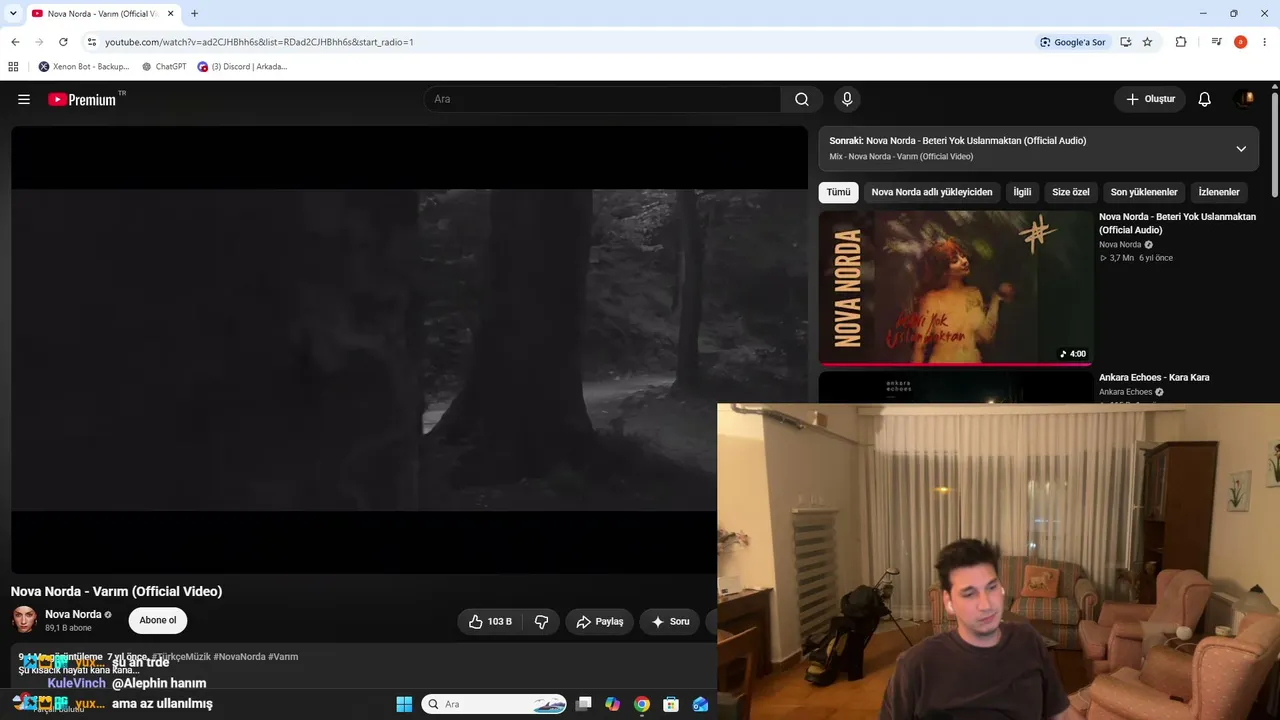
Task: Select the İlgili filter chip
Action: pos(1022,192)
